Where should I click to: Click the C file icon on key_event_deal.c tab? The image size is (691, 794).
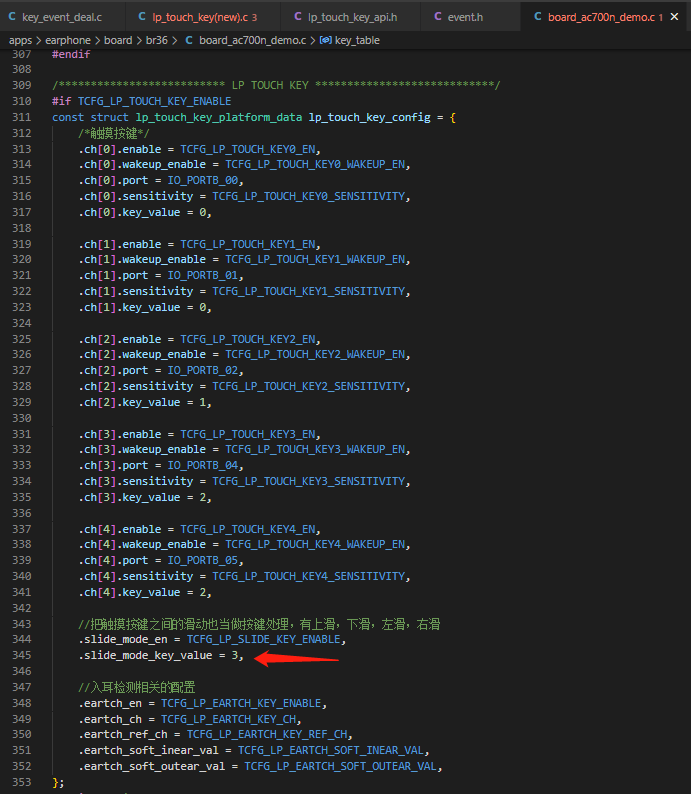tap(12, 17)
